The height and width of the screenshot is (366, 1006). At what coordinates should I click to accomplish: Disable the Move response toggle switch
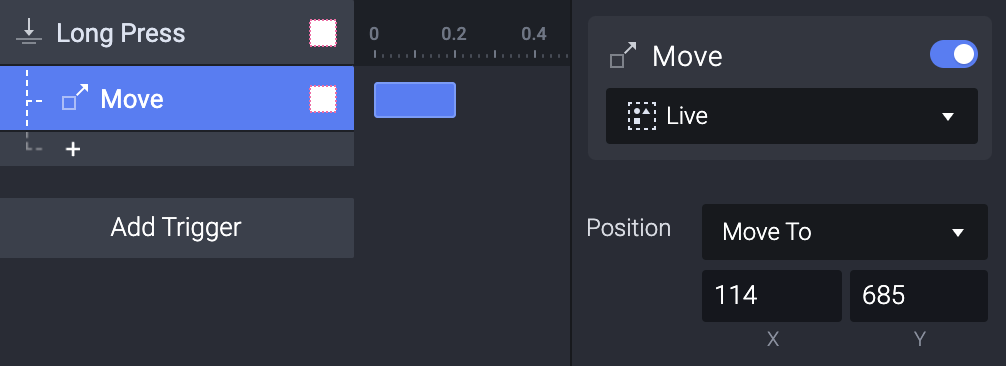click(x=953, y=55)
